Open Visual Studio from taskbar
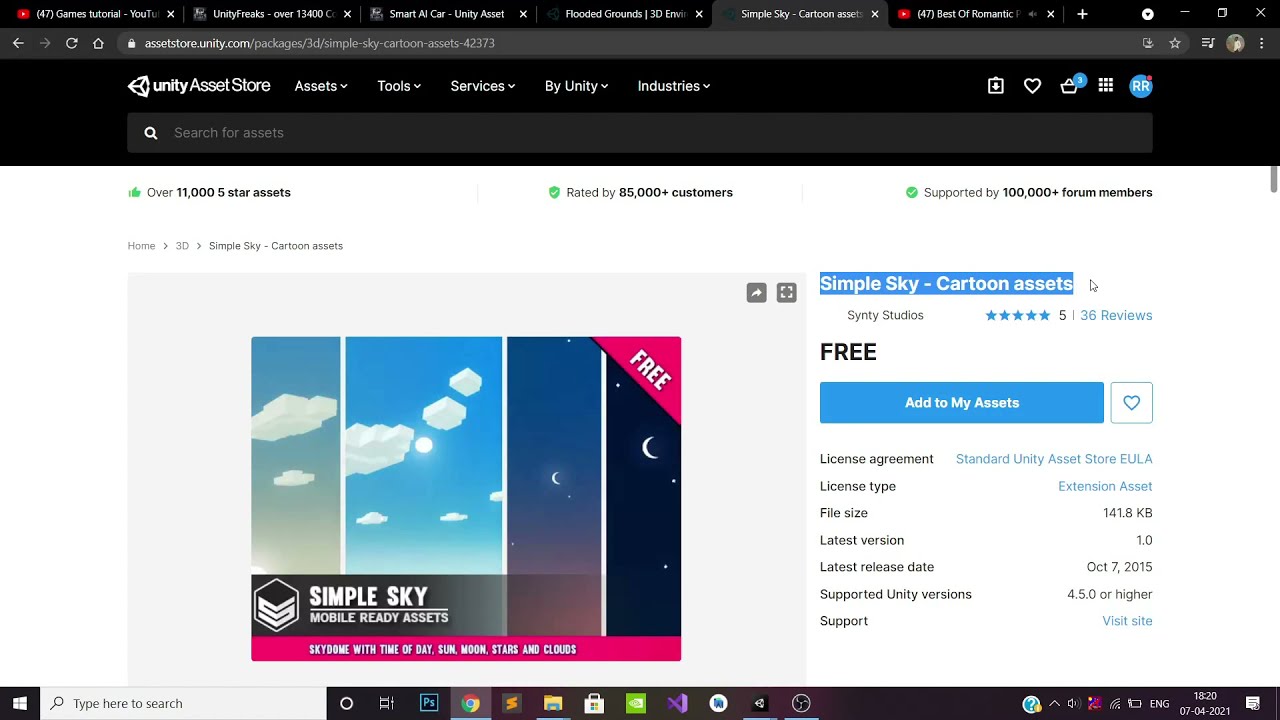Screen dimensions: 1280x720 pos(677,703)
